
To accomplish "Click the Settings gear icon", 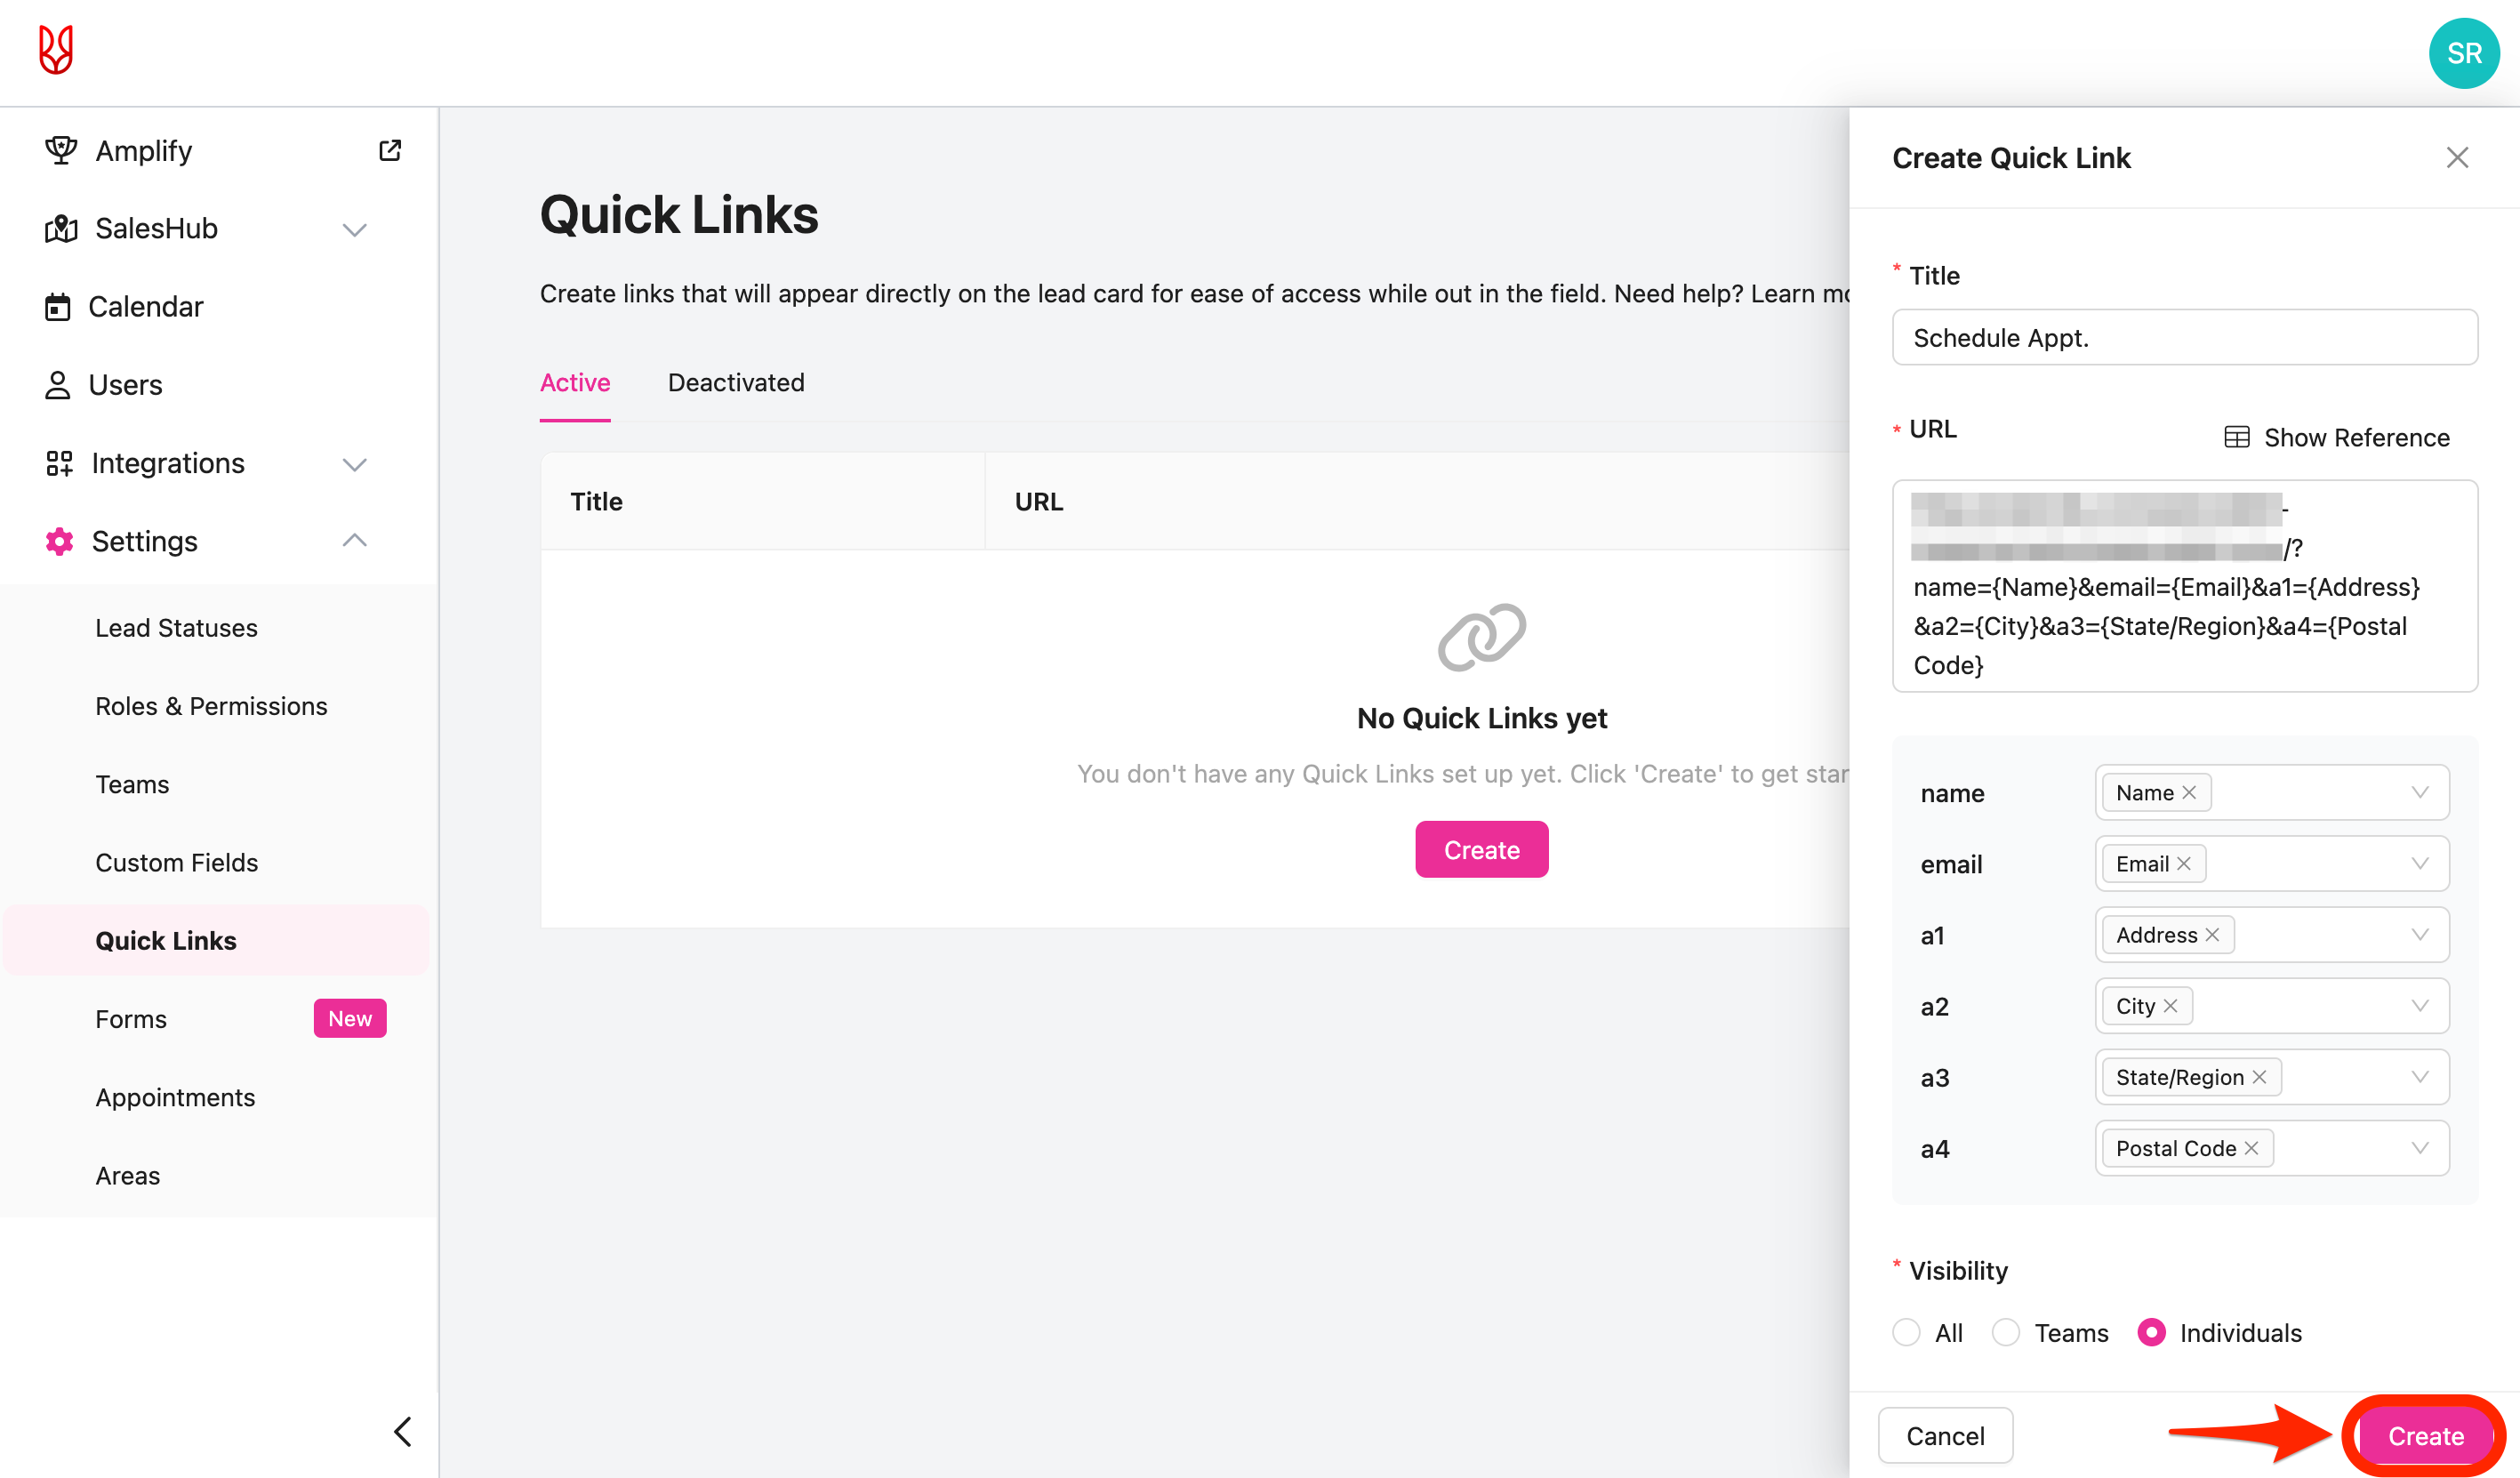I will [x=59, y=541].
